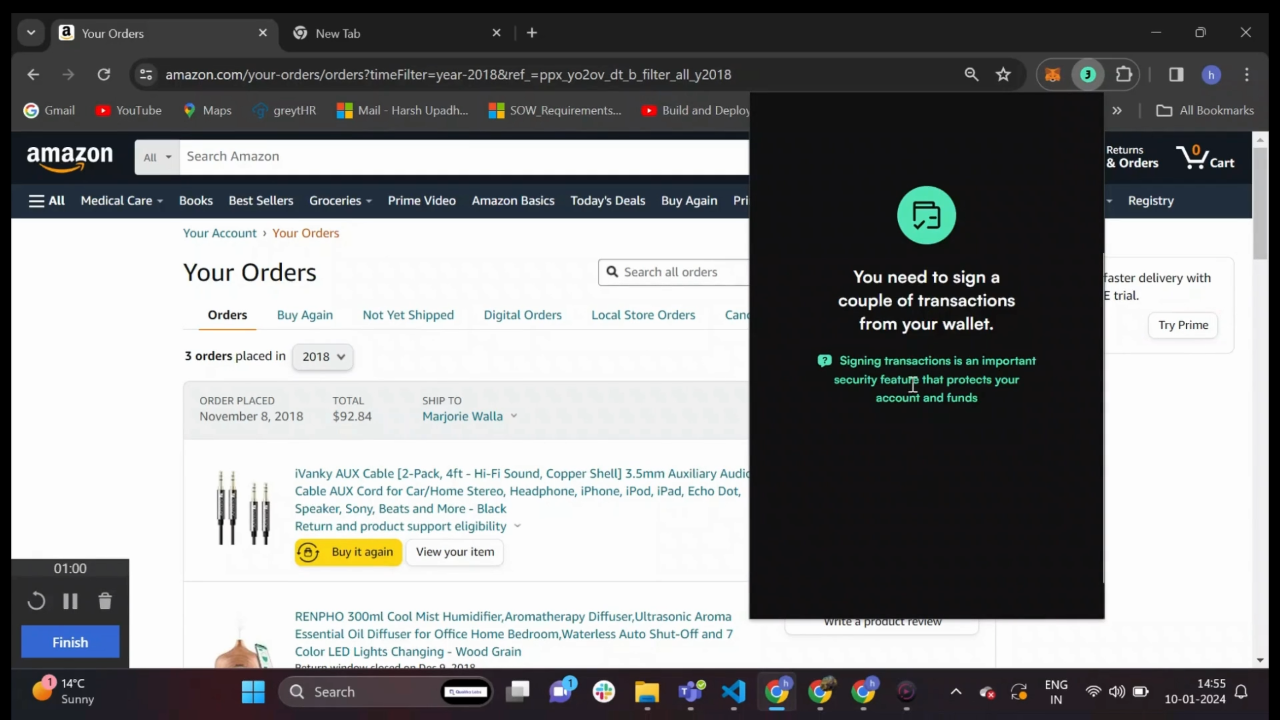
Task: Open Slack from the taskbar
Action: tap(604, 692)
